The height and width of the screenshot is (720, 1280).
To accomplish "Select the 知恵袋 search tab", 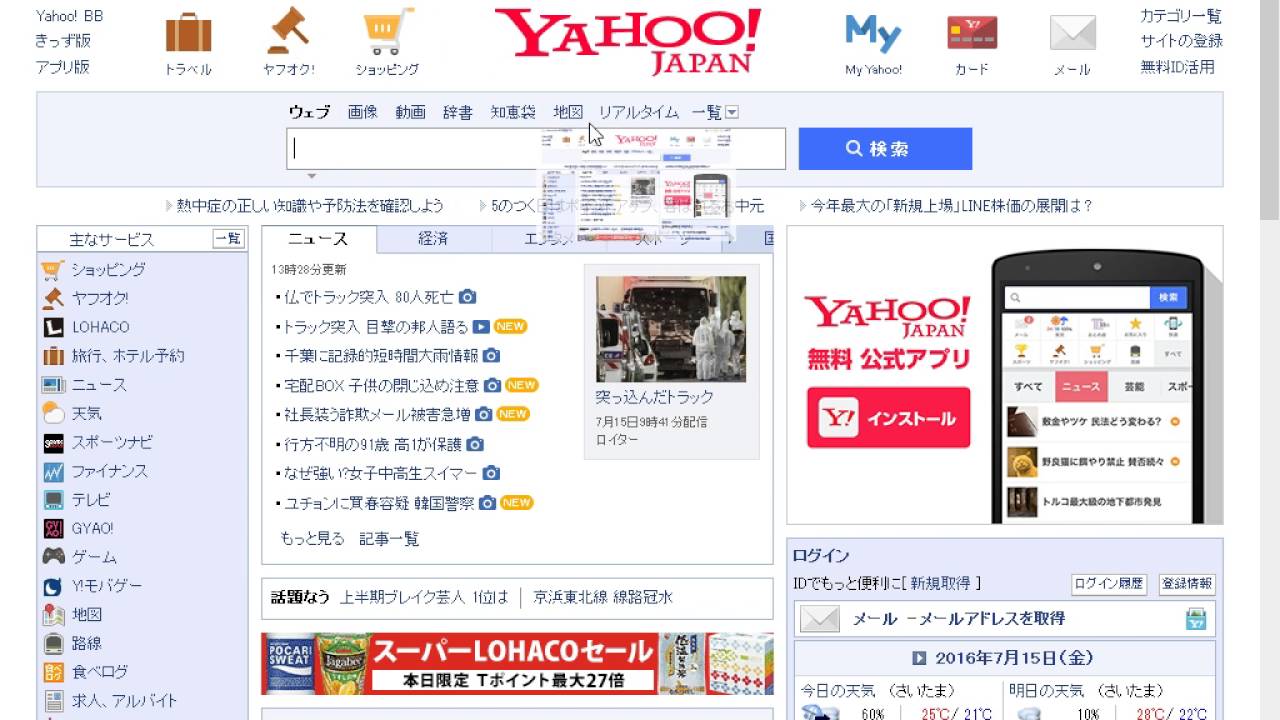I will 513,112.
